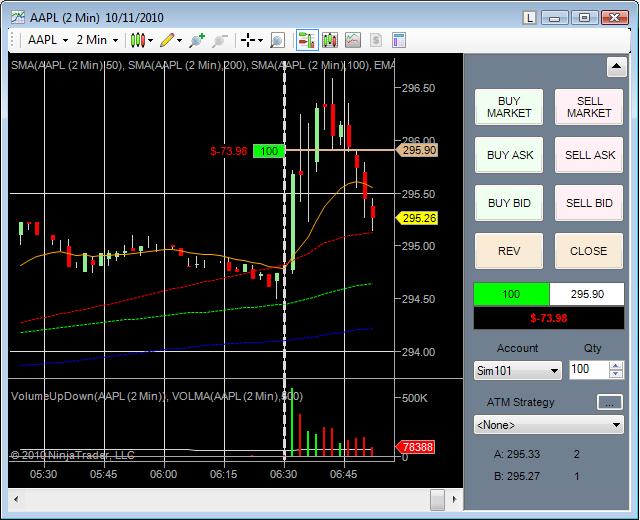
Task: Click the green 100 position flag on chart
Action: 269,151
